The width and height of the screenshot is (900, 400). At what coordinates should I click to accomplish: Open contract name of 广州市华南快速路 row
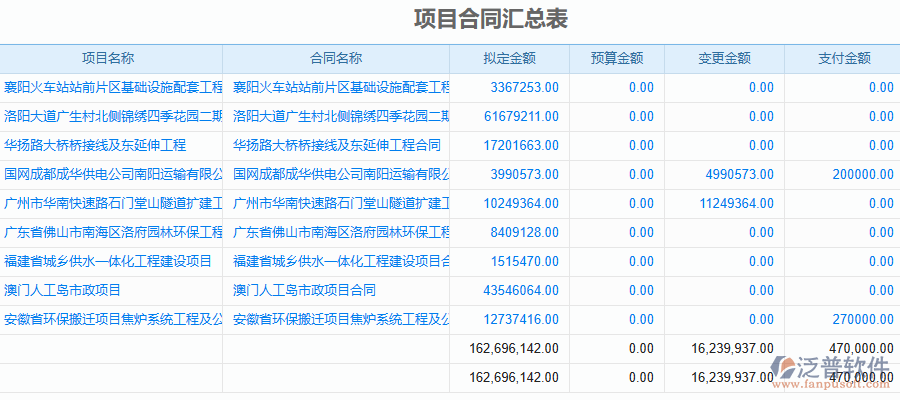[x=341, y=203]
